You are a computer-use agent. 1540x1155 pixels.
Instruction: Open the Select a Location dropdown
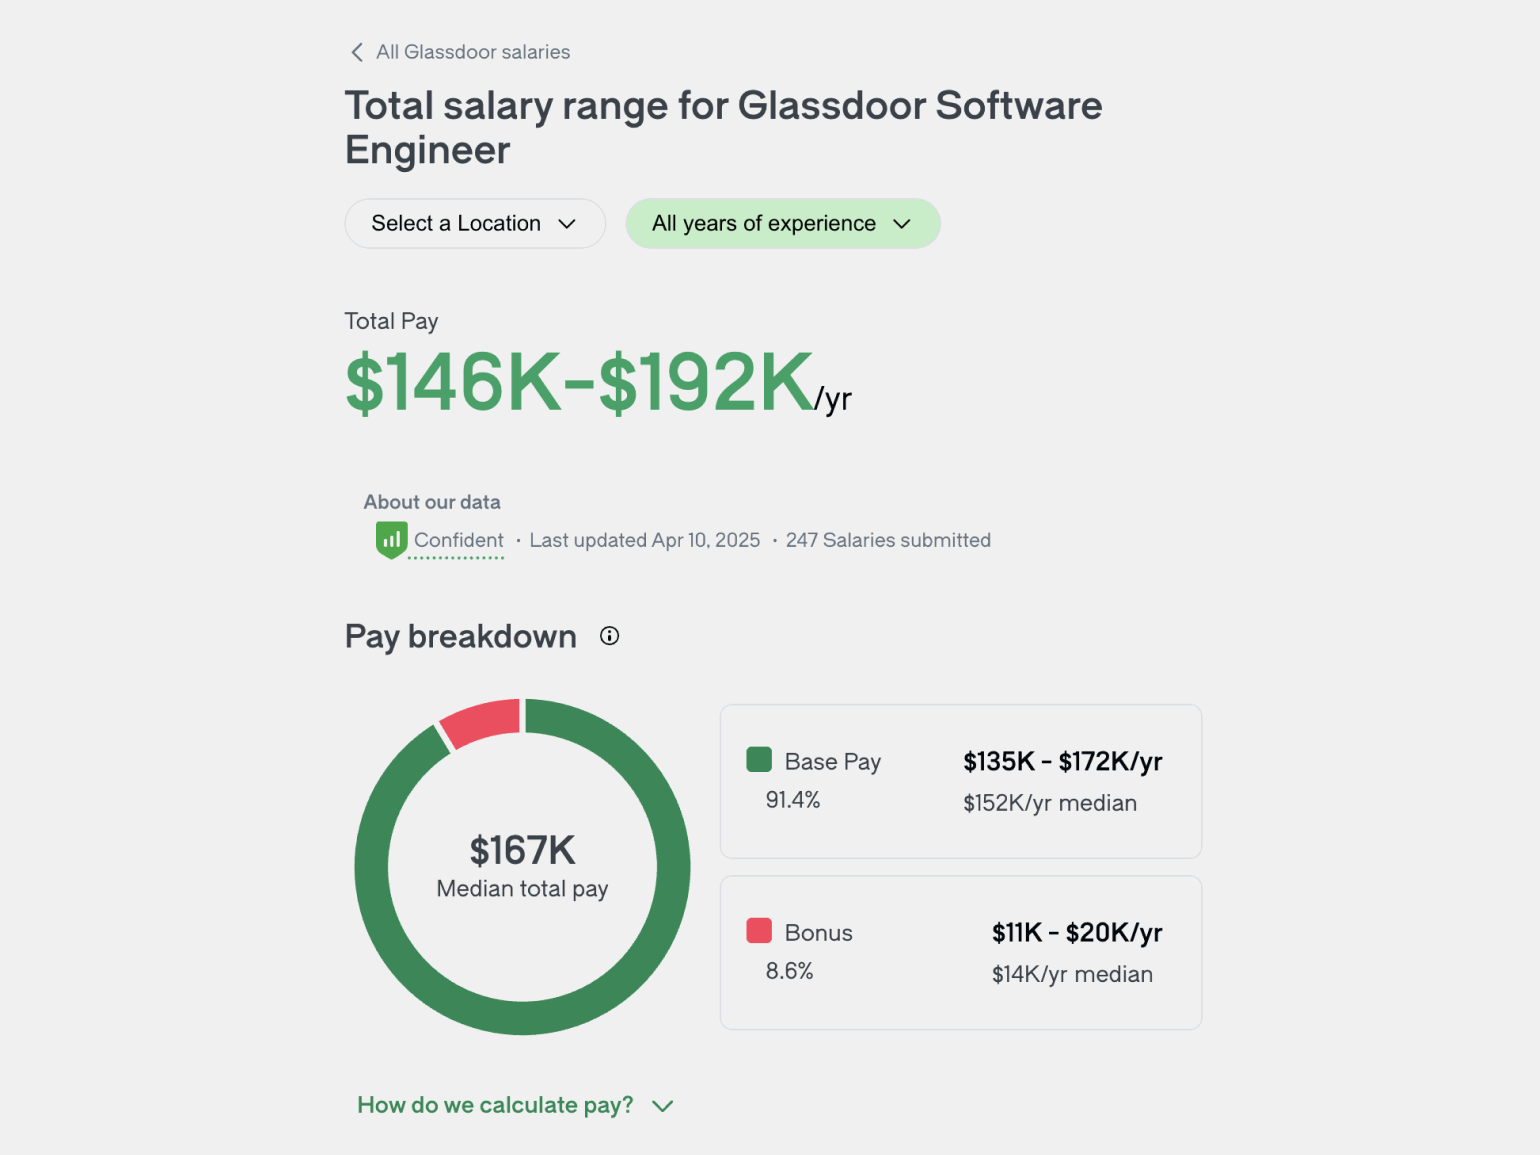474,223
